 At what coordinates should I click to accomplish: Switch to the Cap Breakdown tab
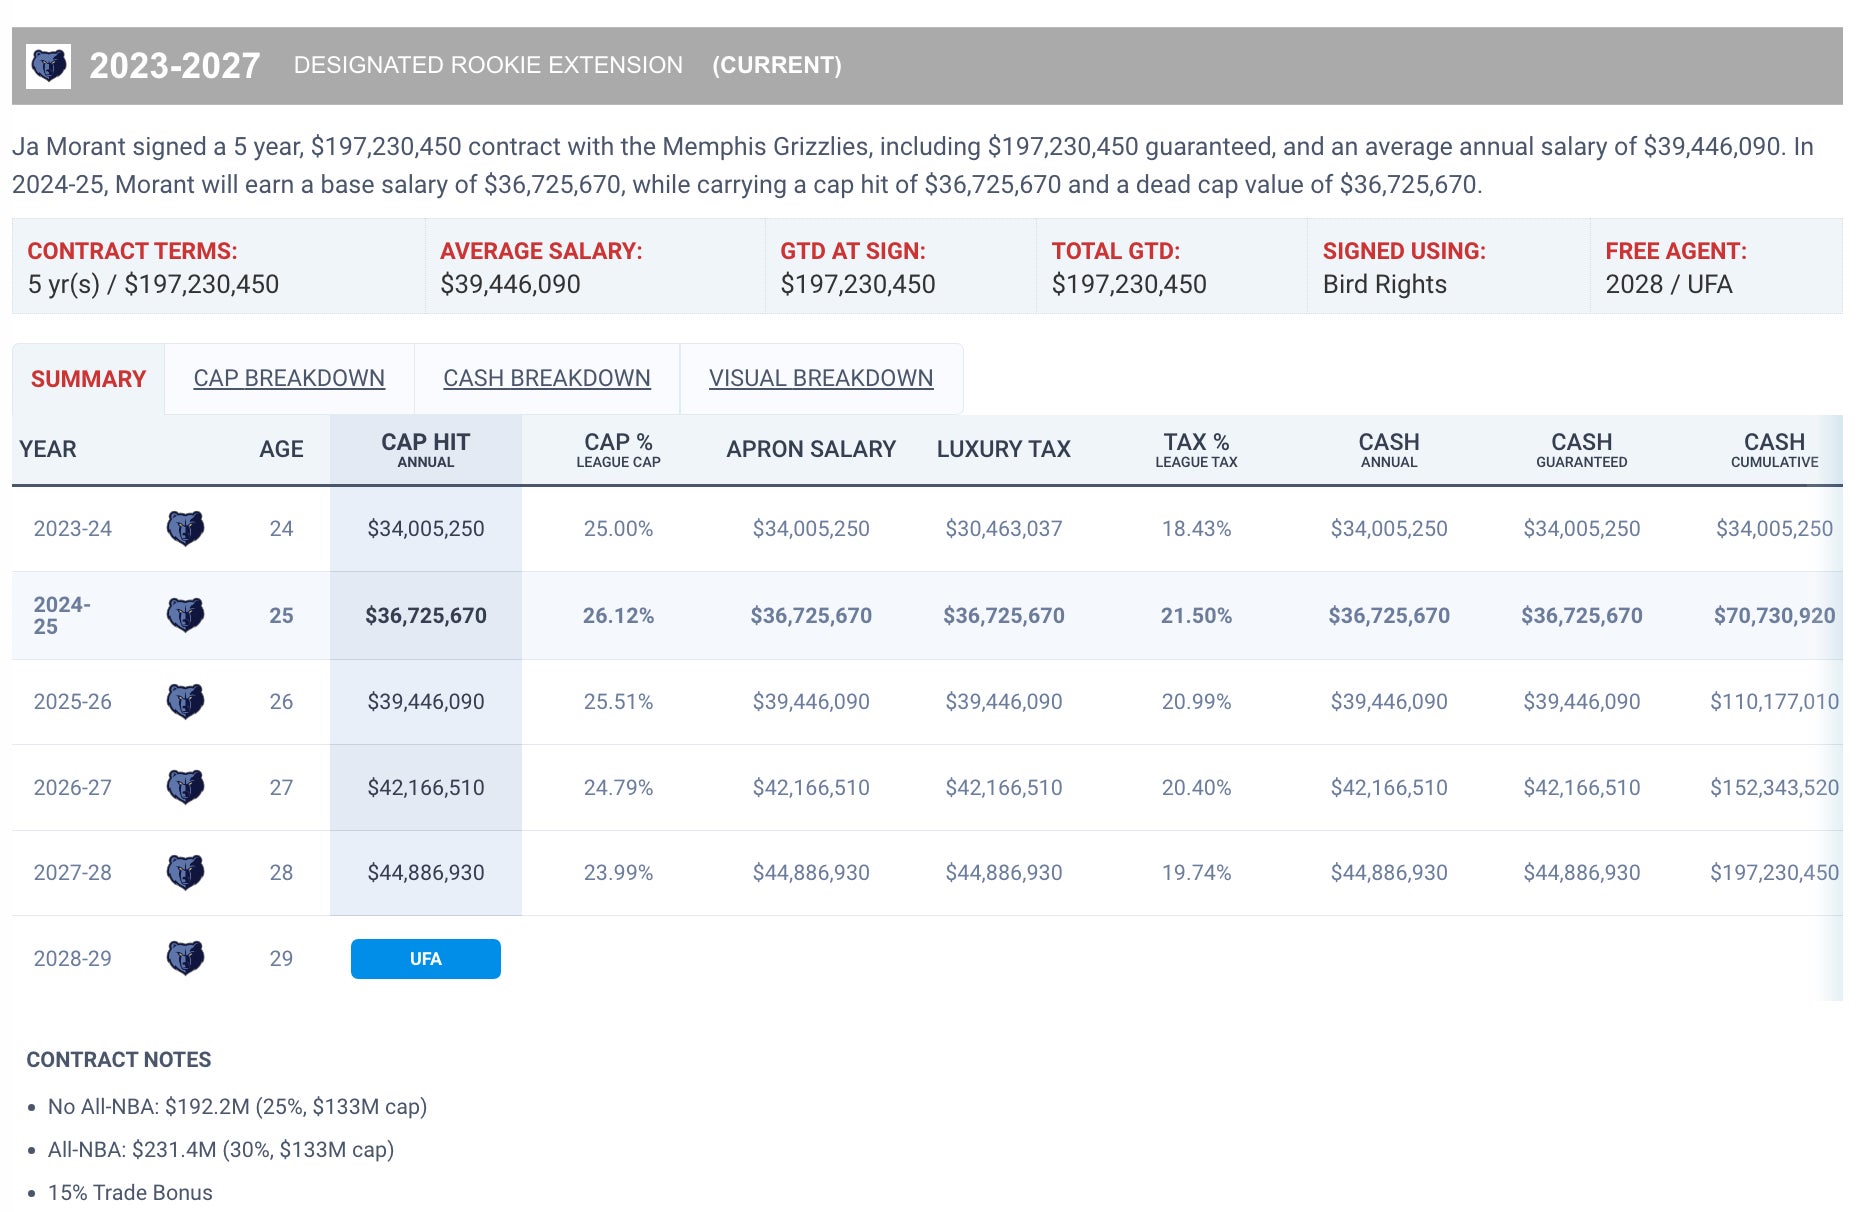(289, 378)
